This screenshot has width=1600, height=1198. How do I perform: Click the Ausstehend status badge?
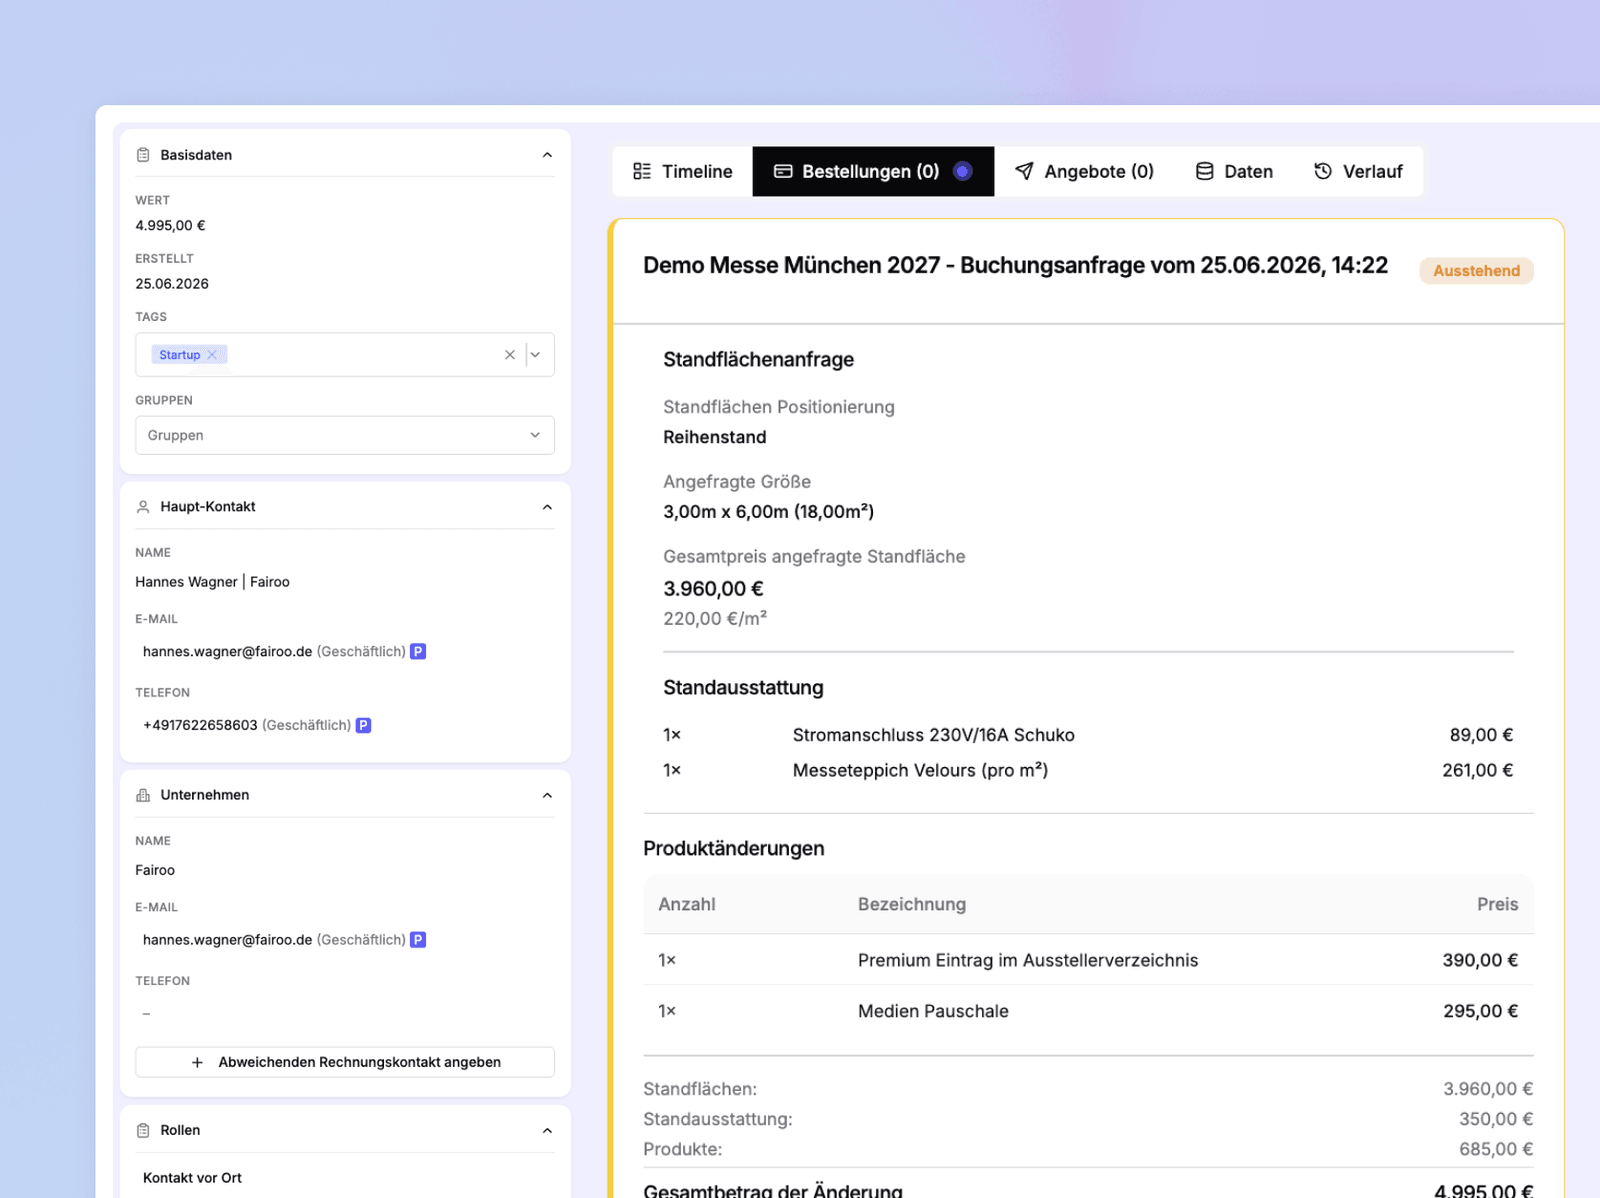pyautogui.click(x=1476, y=271)
